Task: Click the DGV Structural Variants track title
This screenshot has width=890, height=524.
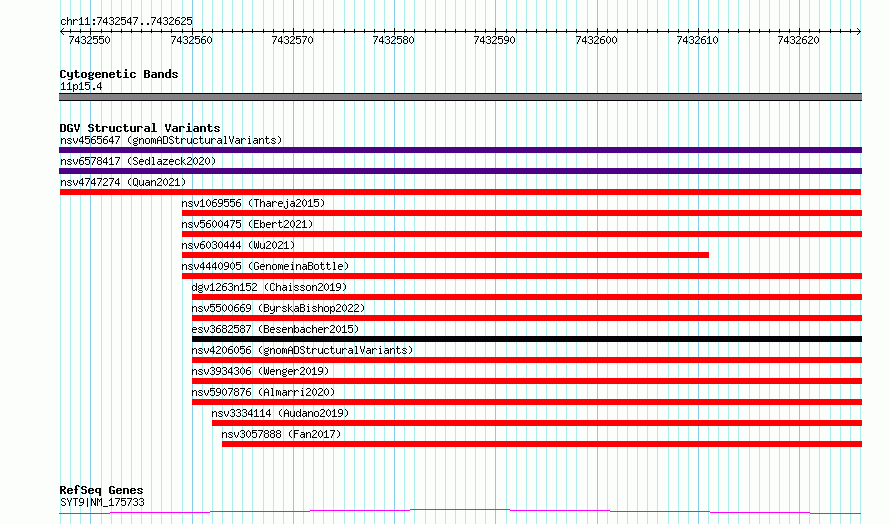Action: click(140, 128)
